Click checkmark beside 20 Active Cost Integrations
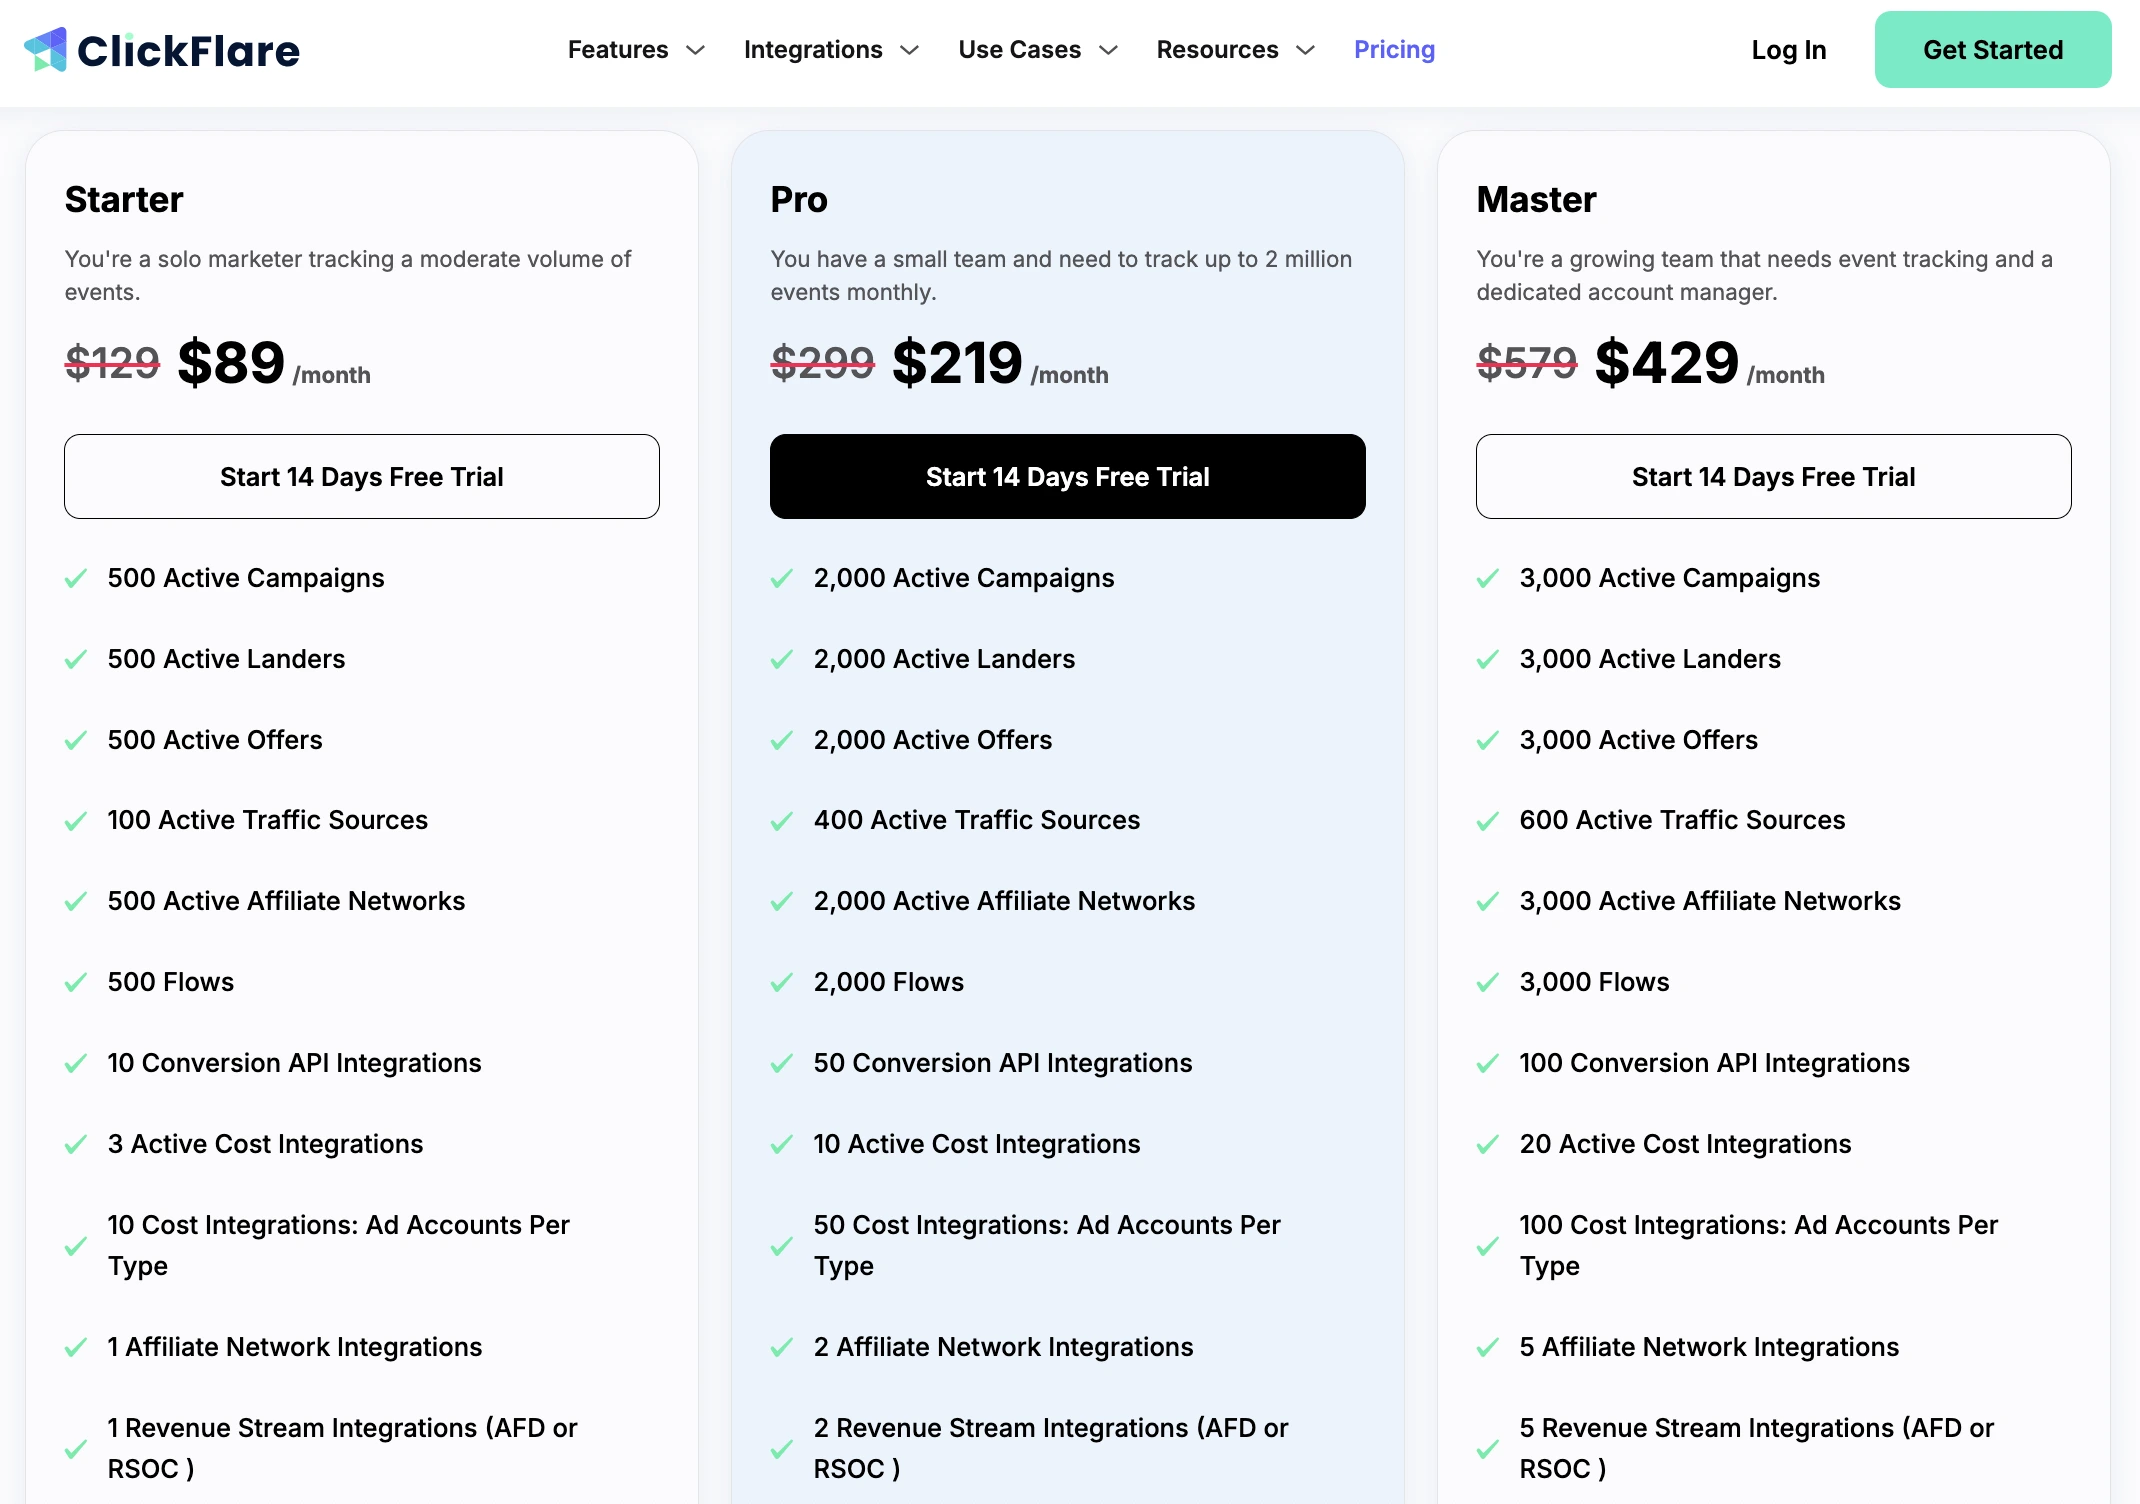 1488,1145
